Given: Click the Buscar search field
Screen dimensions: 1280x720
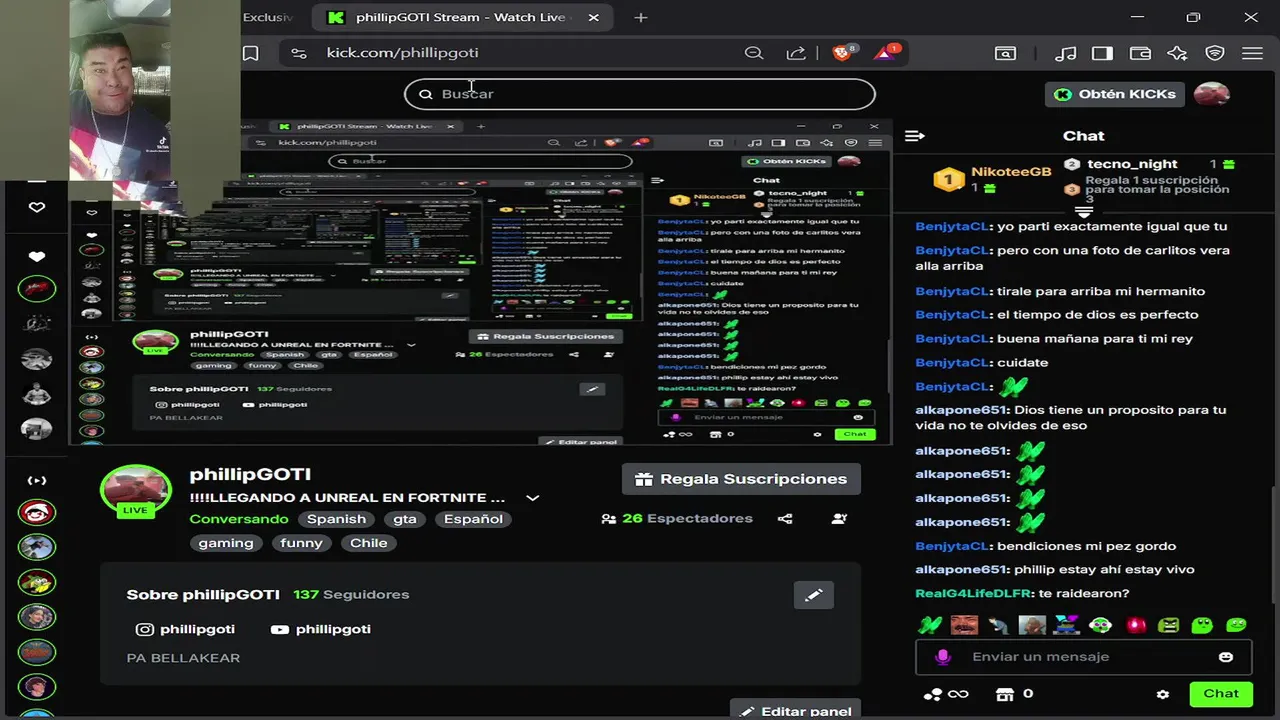Looking at the screenshot, I should click(640, 94).
